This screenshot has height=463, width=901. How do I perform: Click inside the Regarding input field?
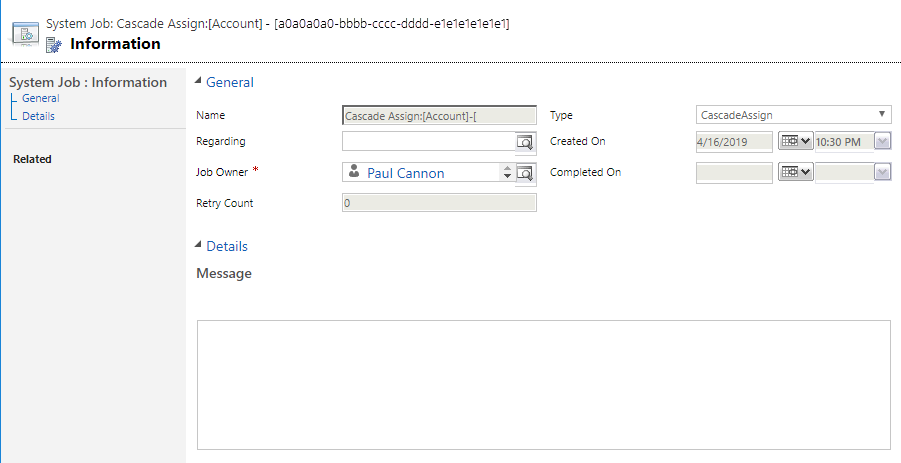tap(428, 142)
